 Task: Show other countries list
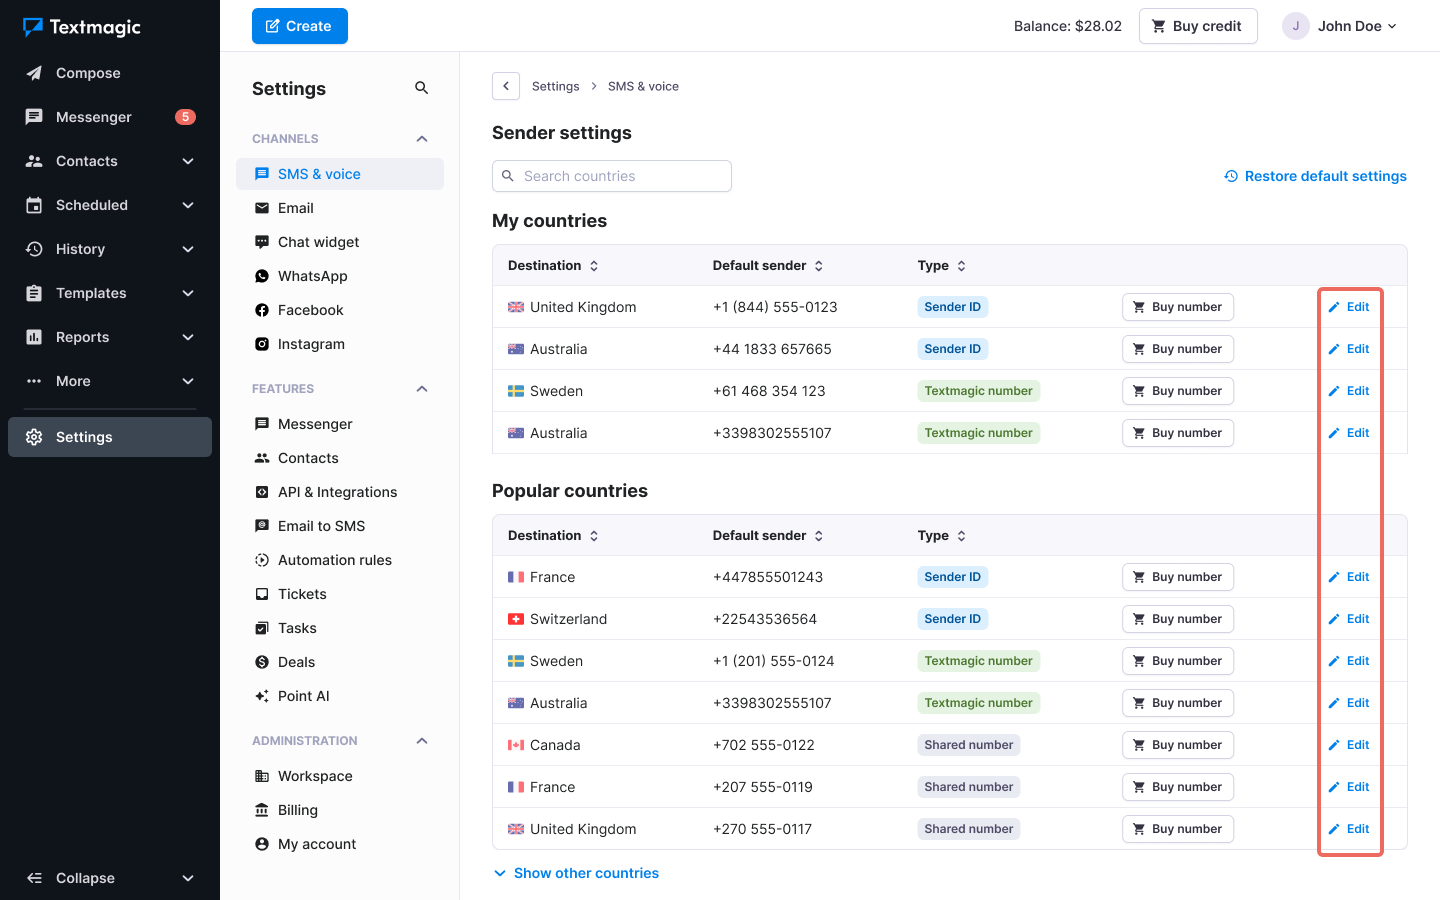pos(585,873)
